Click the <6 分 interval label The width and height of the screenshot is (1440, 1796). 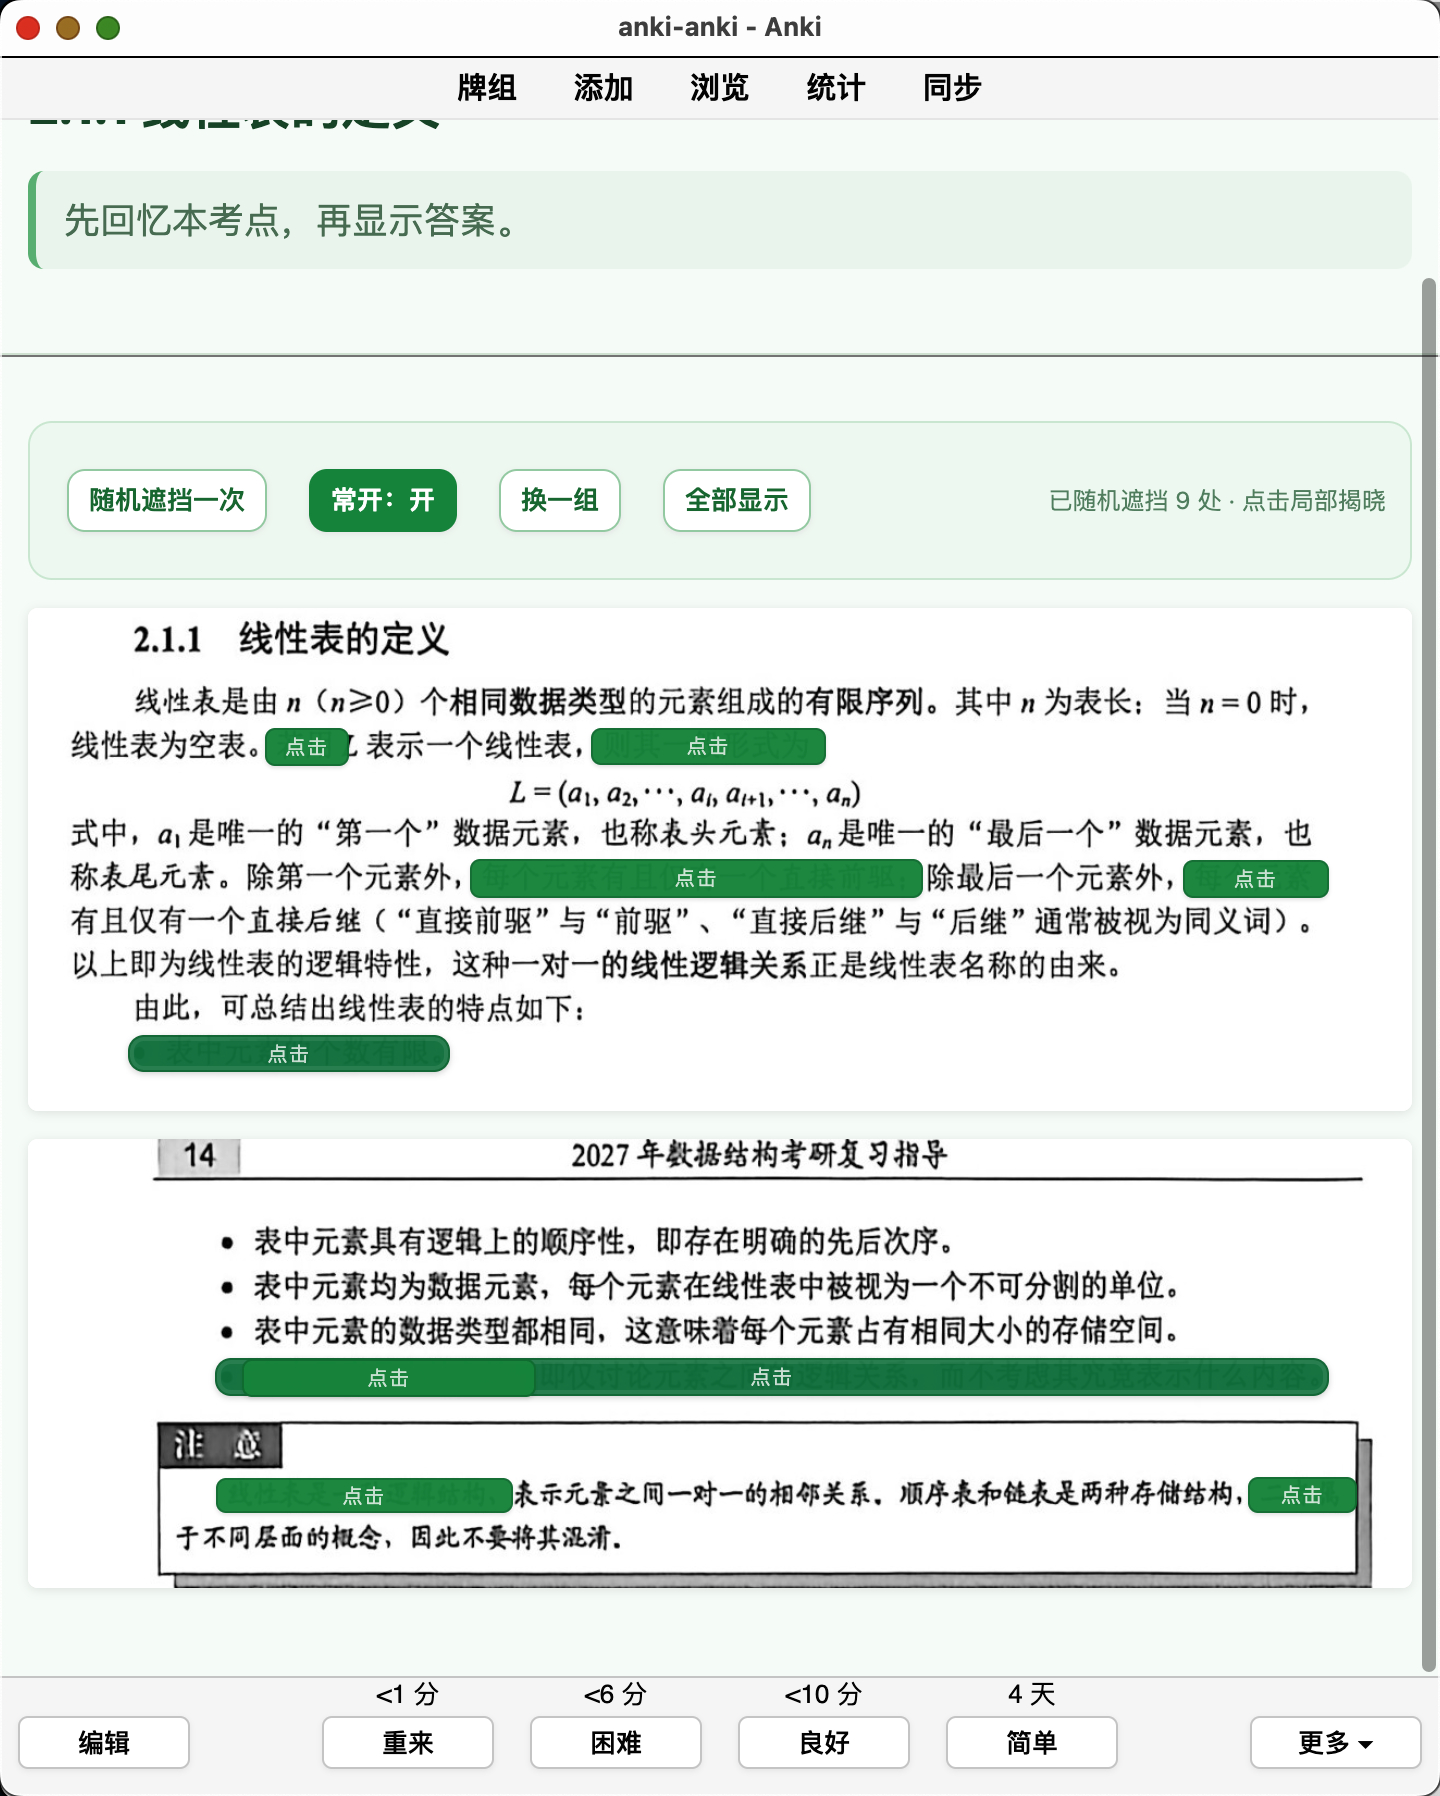pos(616,1694)
